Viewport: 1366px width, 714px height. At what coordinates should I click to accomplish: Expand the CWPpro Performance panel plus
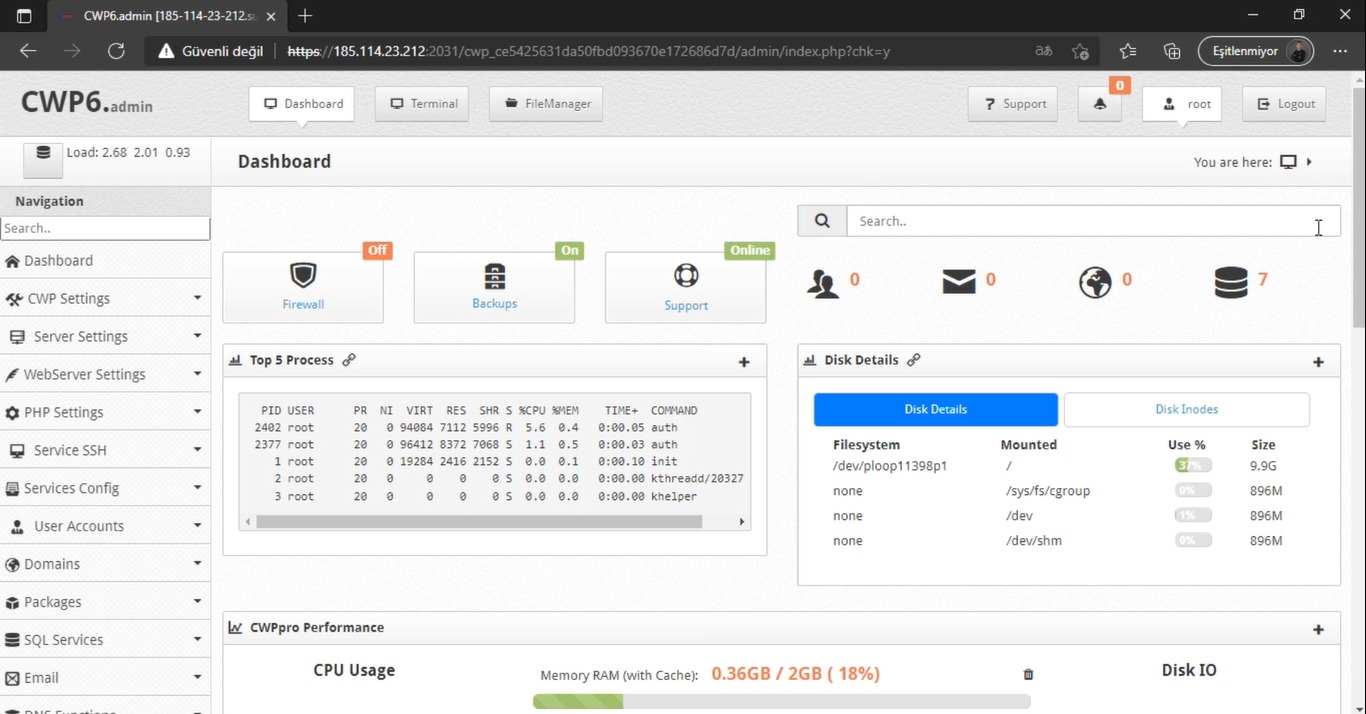pos(1318,629)
